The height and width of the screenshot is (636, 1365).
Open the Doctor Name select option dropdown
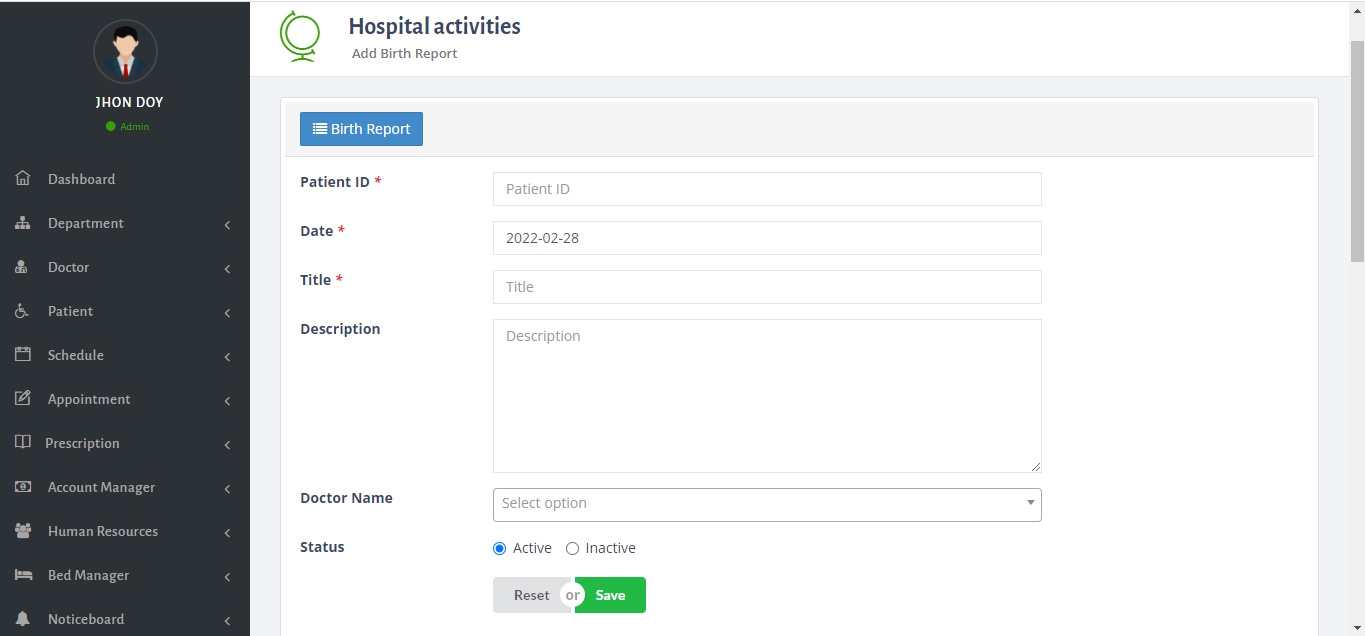[766, 505]
